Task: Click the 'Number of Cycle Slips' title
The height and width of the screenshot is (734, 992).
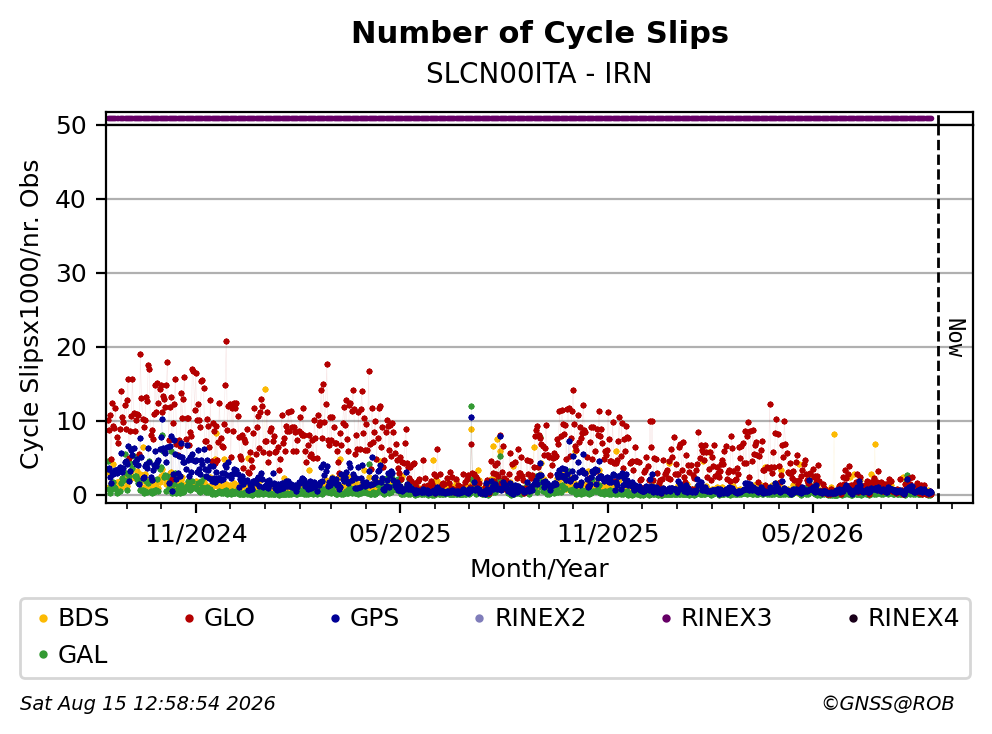Action: [540, 33]
